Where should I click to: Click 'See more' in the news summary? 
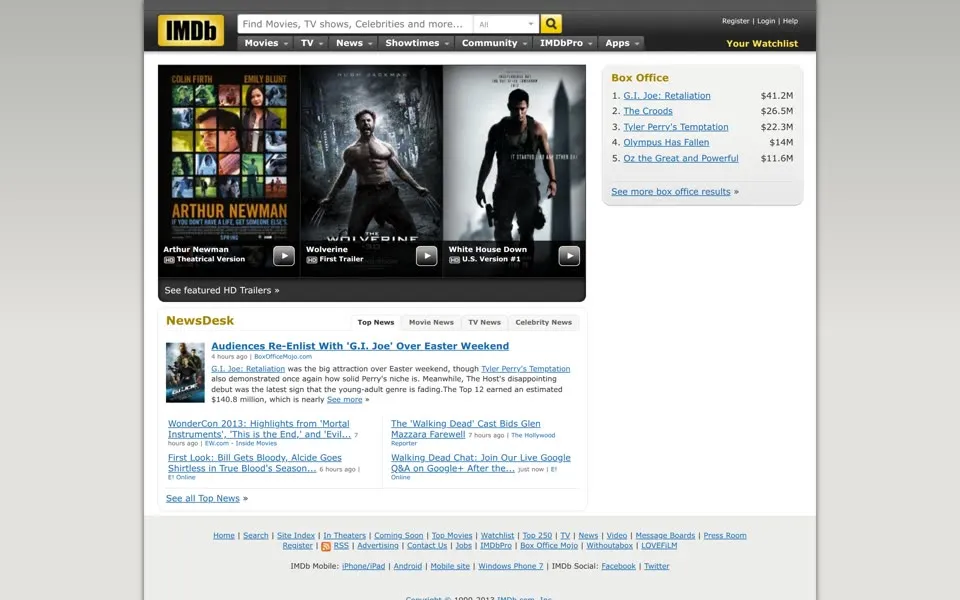pos(344,399)
